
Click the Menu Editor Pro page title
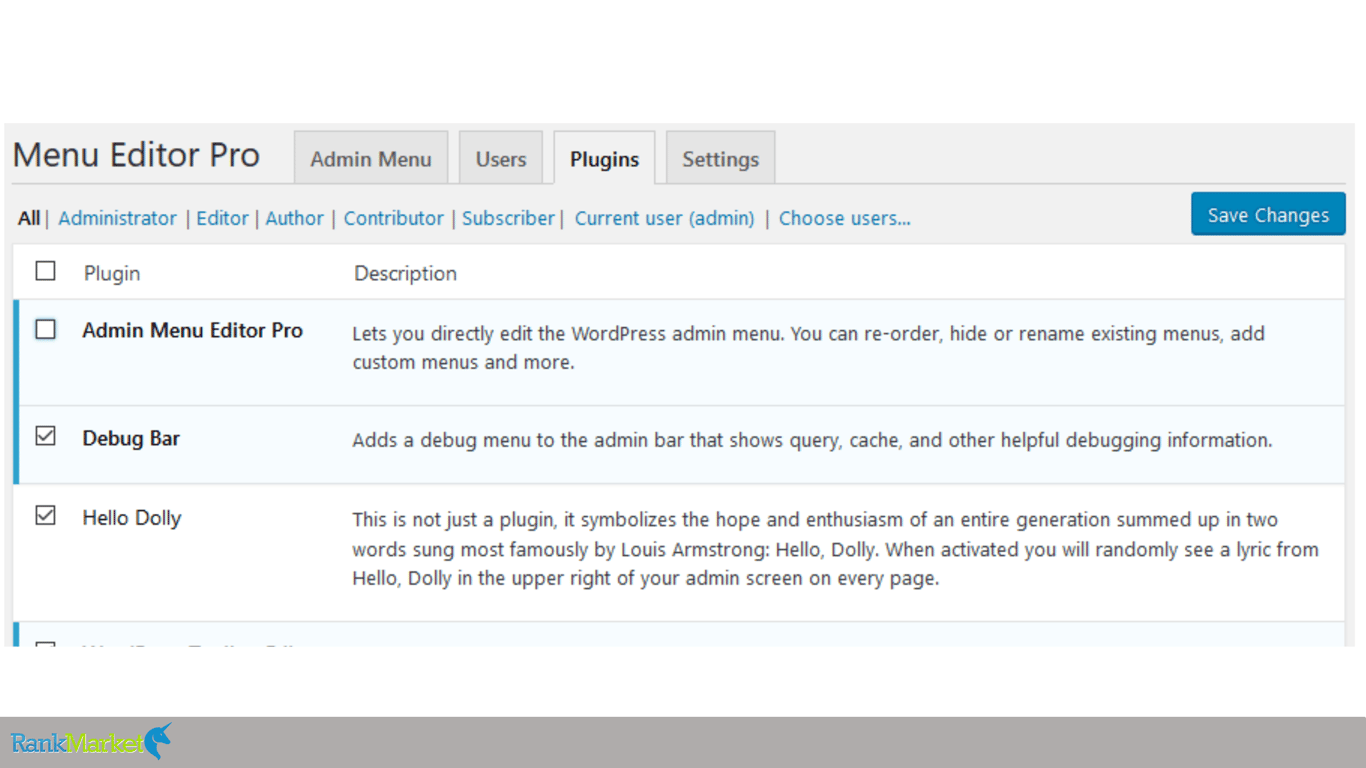click(x=136, y=155)
